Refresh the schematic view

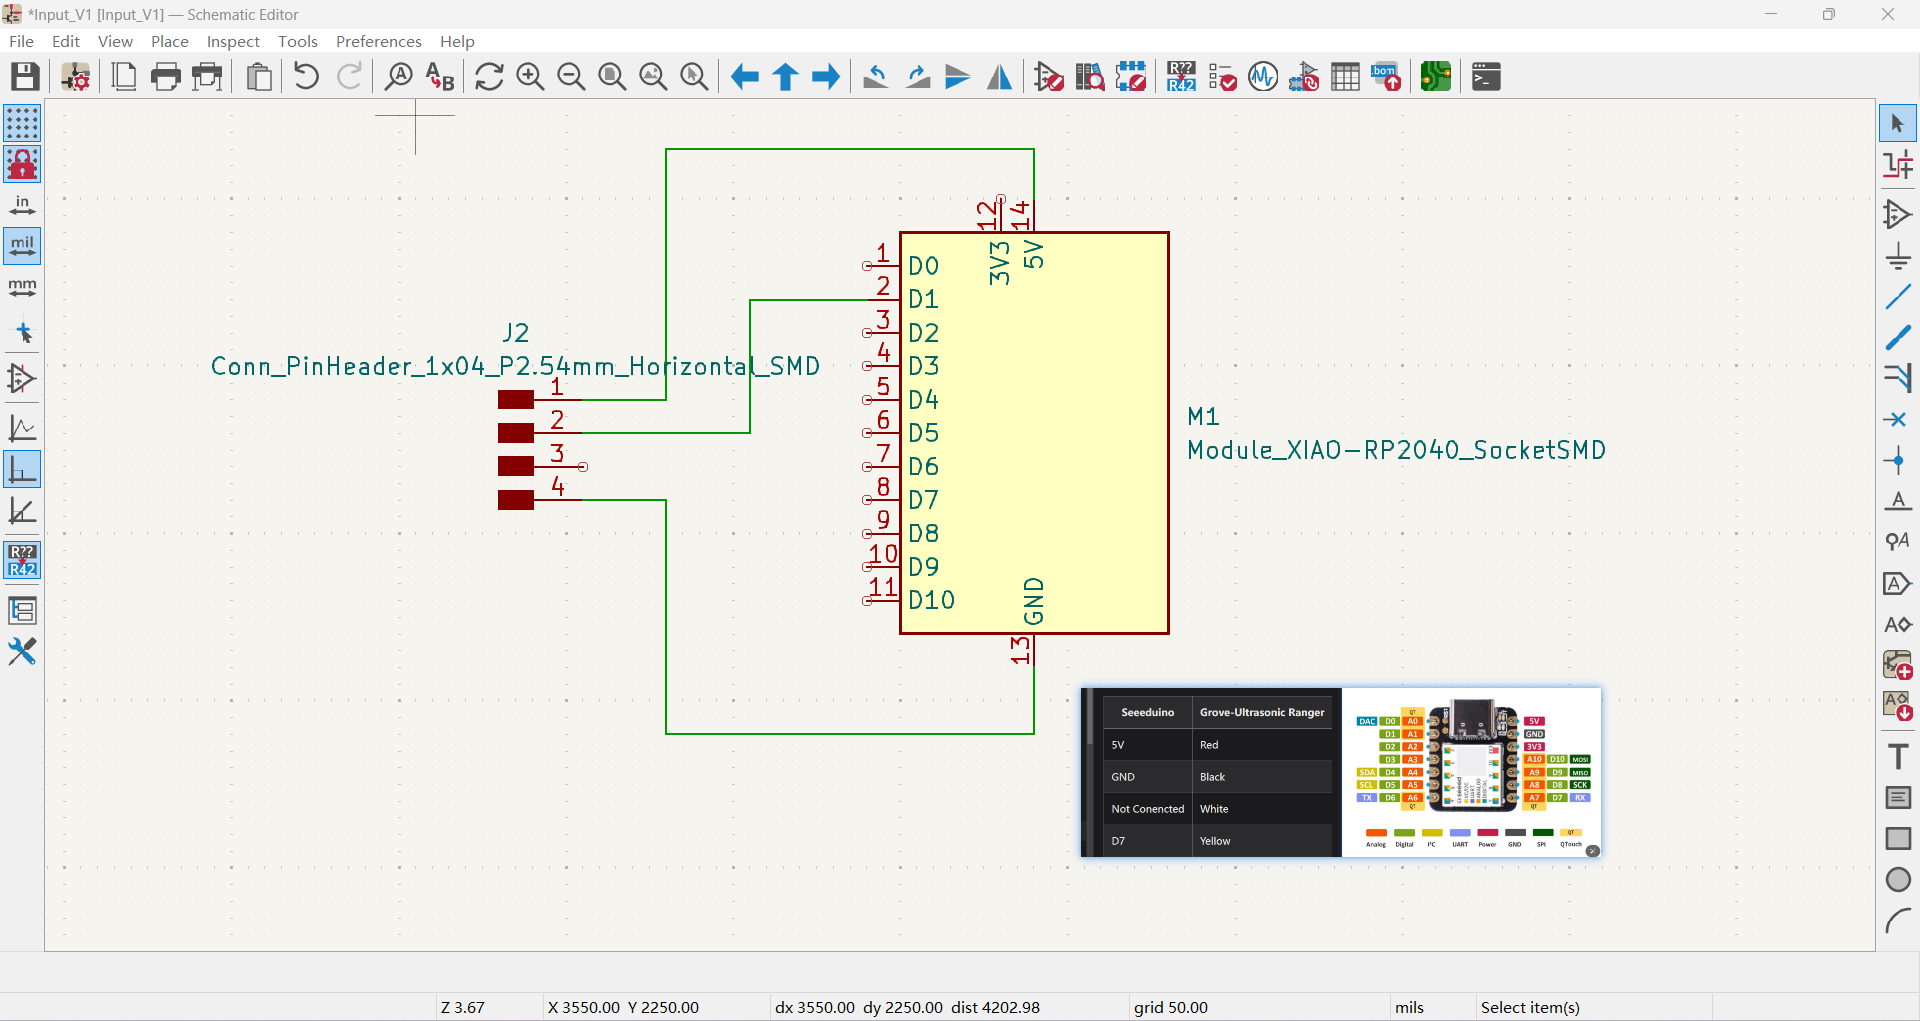point(489,77)
